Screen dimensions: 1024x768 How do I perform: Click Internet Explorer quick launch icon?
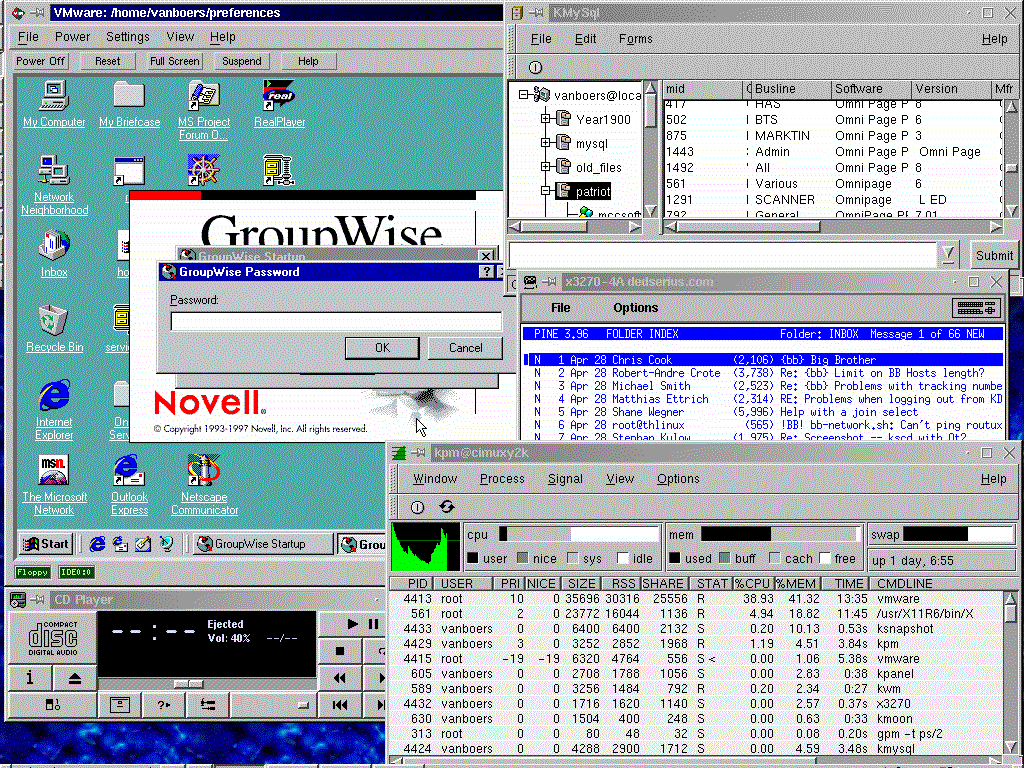click(97, 543)
